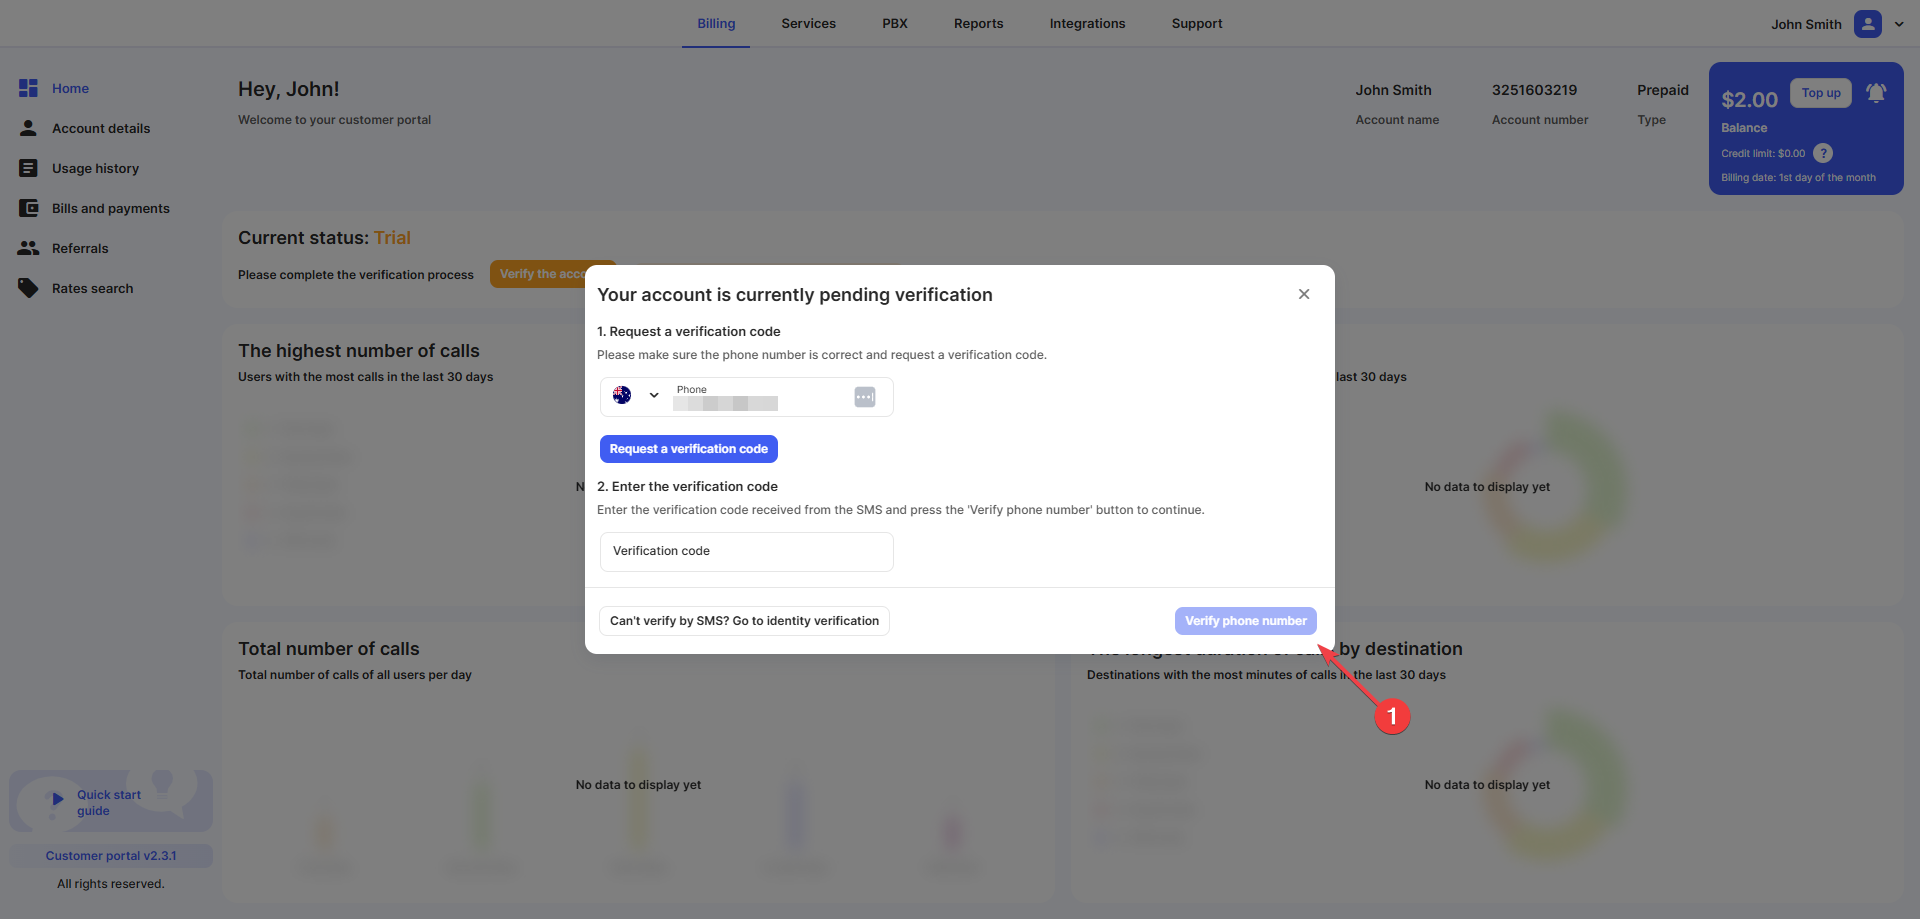1920x919 pixels.
Task: Close the pending verification dialog
Action: [1304, 294]
